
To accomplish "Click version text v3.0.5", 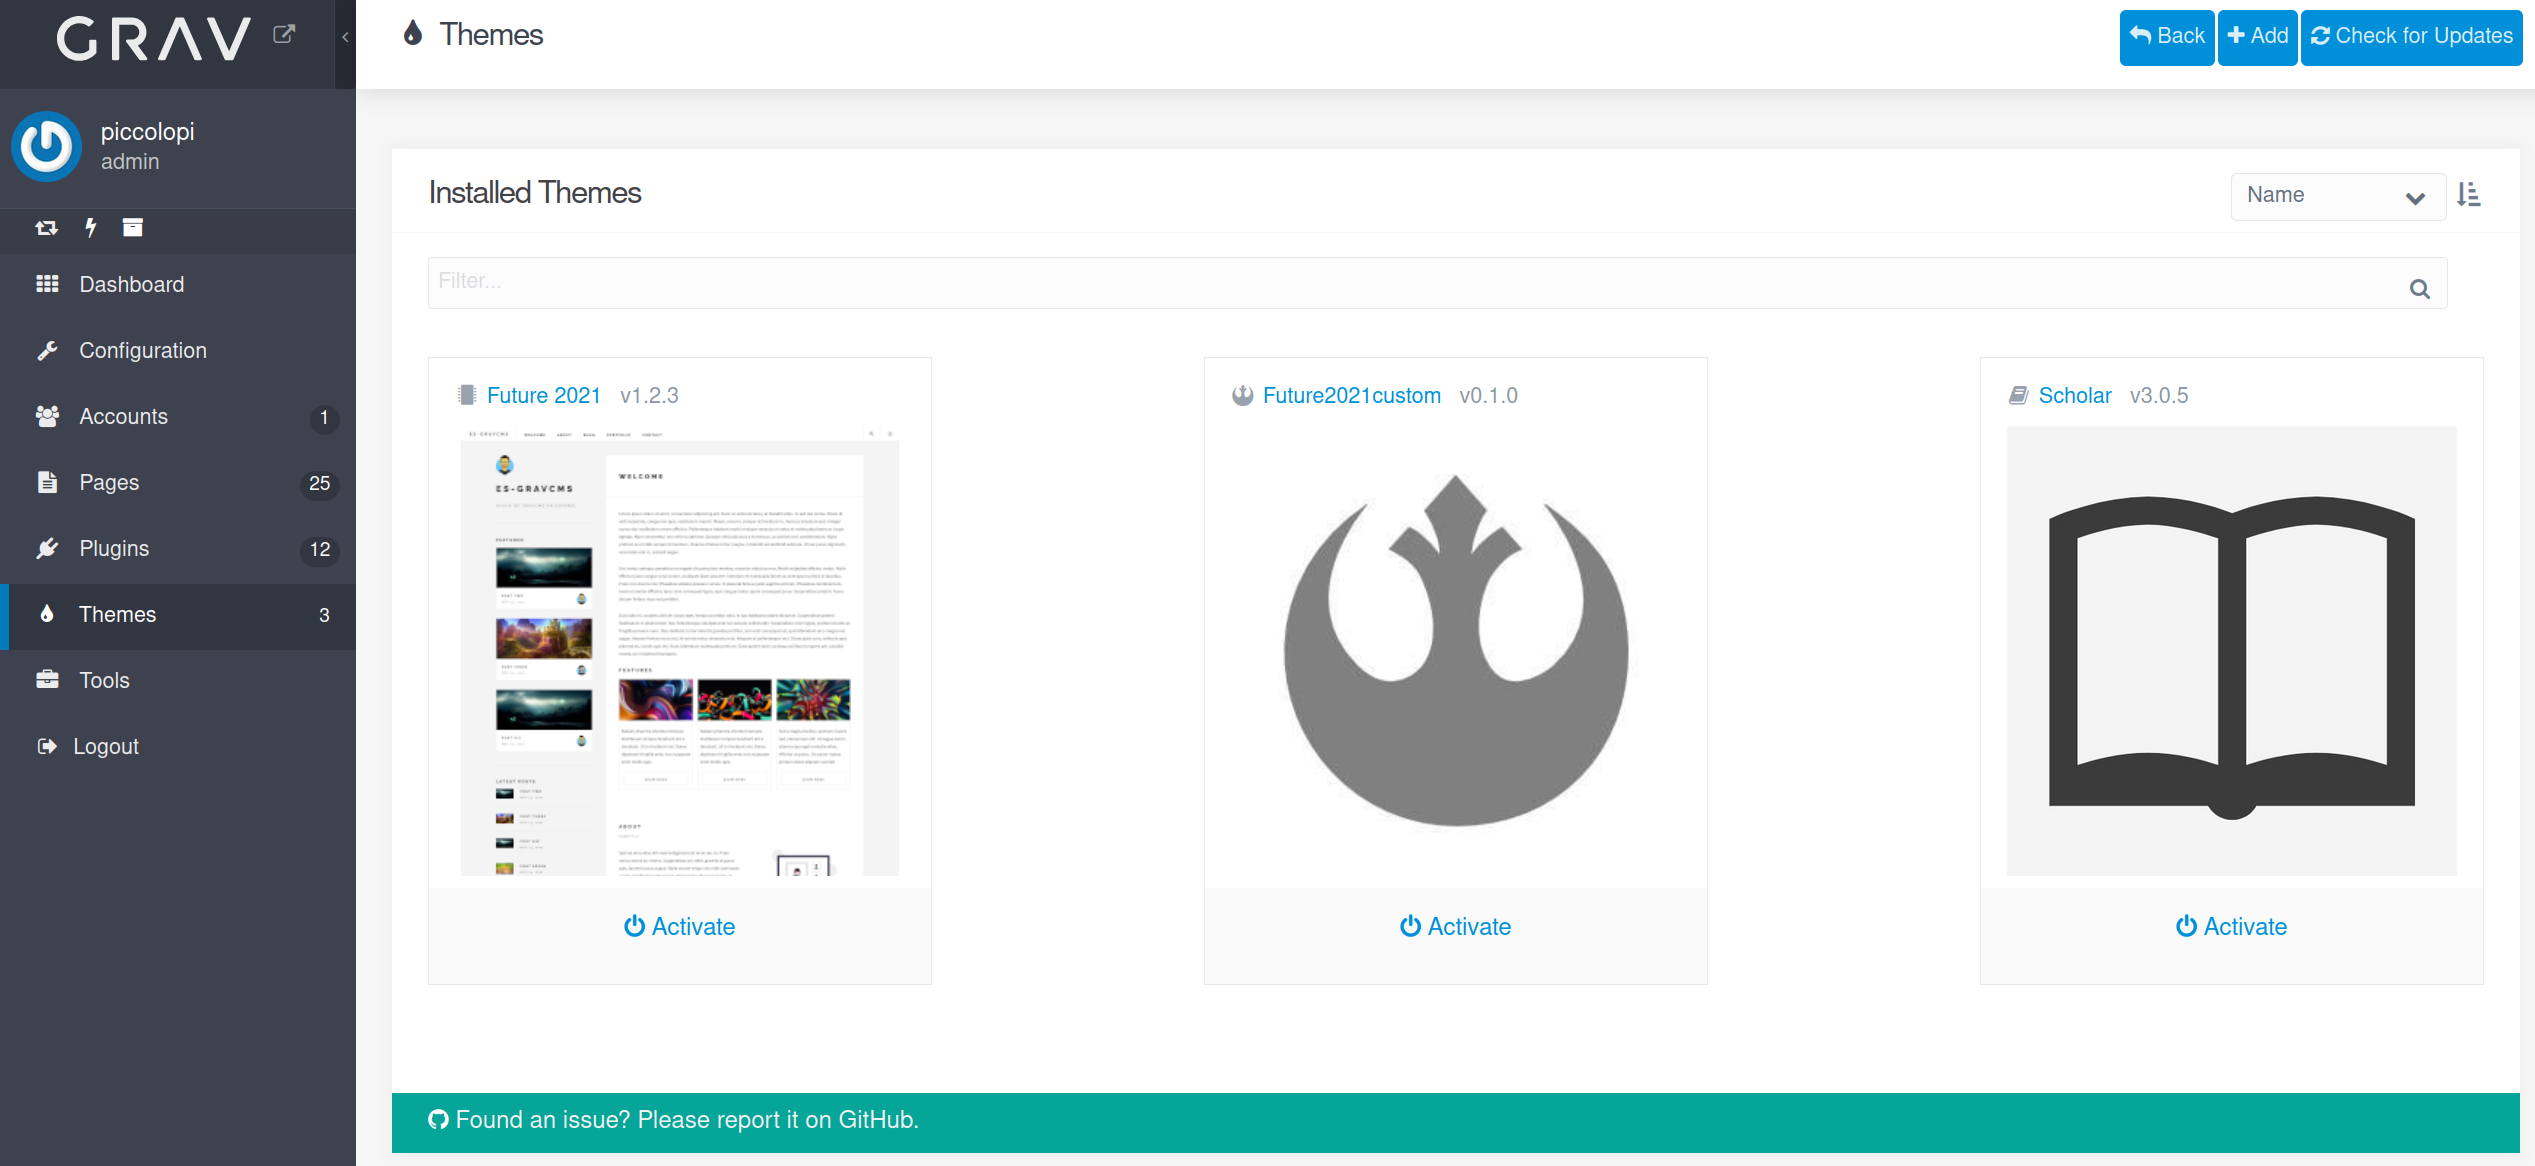I will (x=2159, y=396).
